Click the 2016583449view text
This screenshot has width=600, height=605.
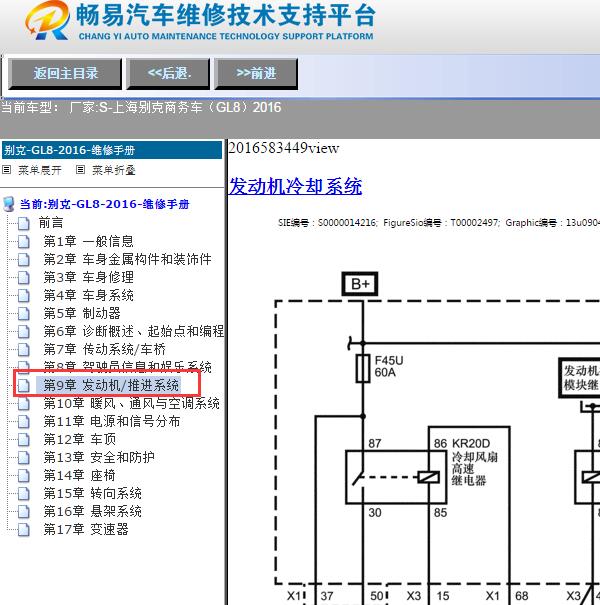point(284,148)
